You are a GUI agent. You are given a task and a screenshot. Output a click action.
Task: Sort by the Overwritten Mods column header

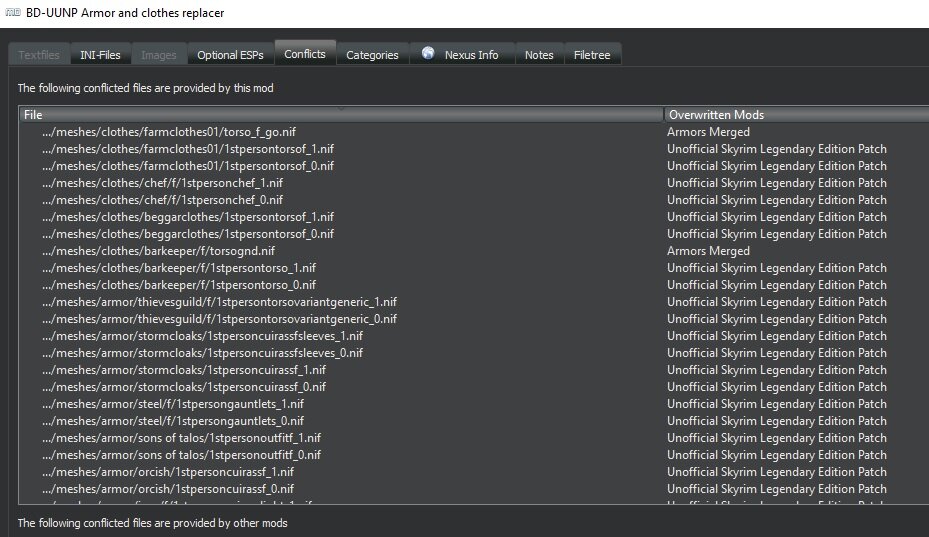pos(796,115)
